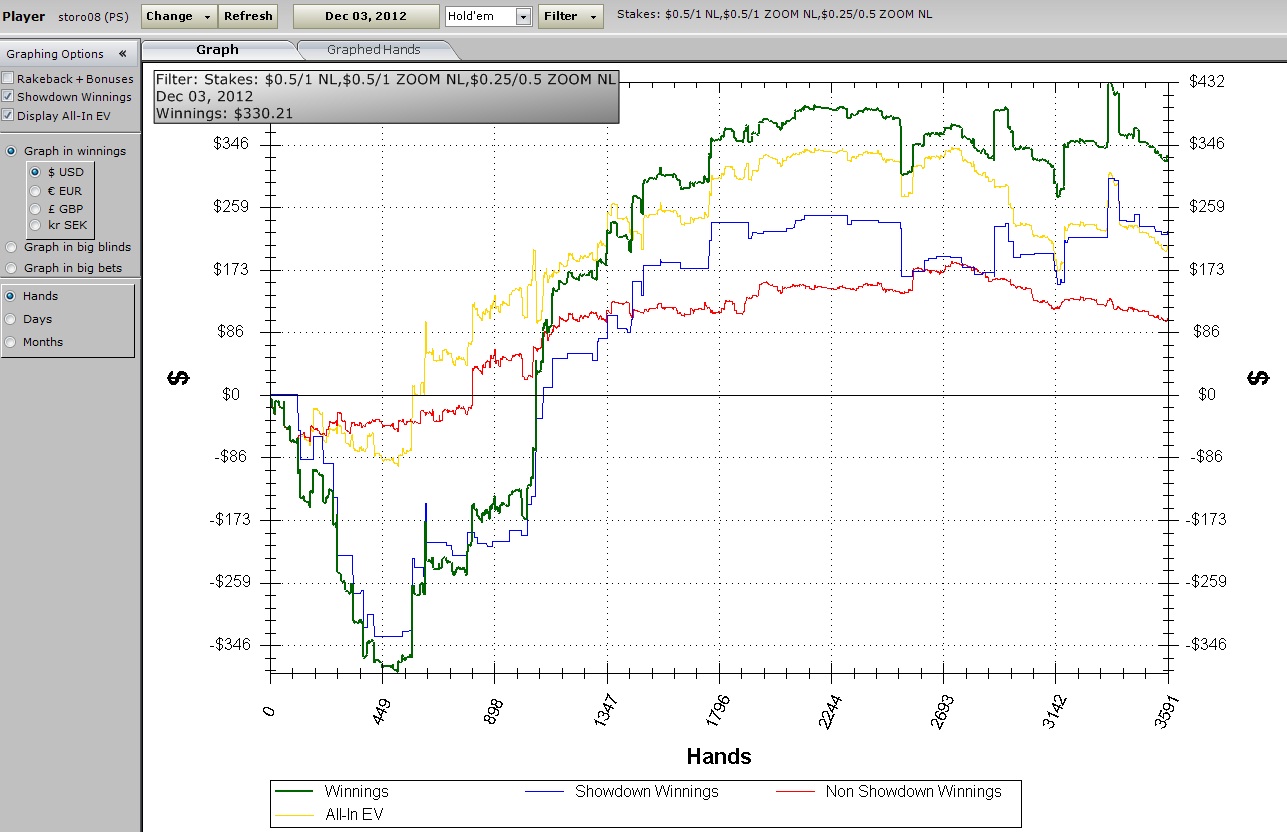Toggle Showdown Winnings checkbox
Screen dimensions: 1287x832
[x=9, y=97]
